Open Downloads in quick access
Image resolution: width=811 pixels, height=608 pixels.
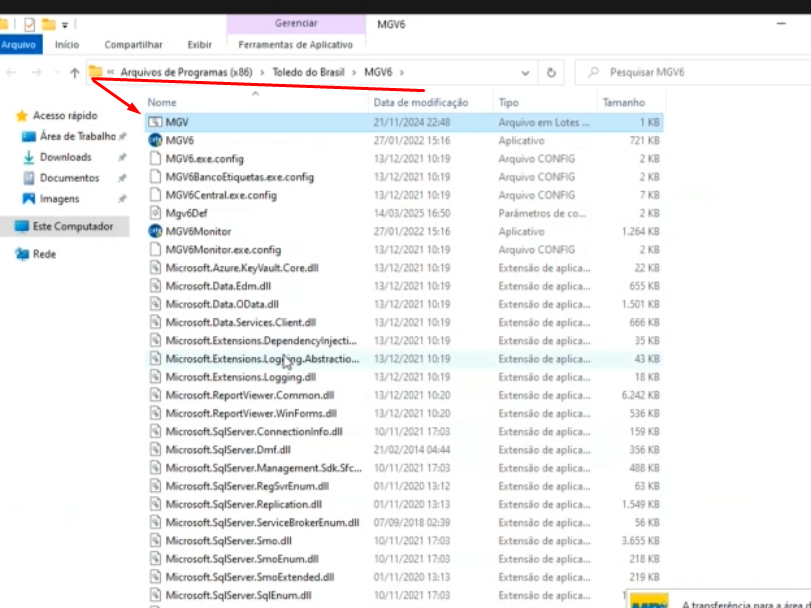click(x=65, y=157)
